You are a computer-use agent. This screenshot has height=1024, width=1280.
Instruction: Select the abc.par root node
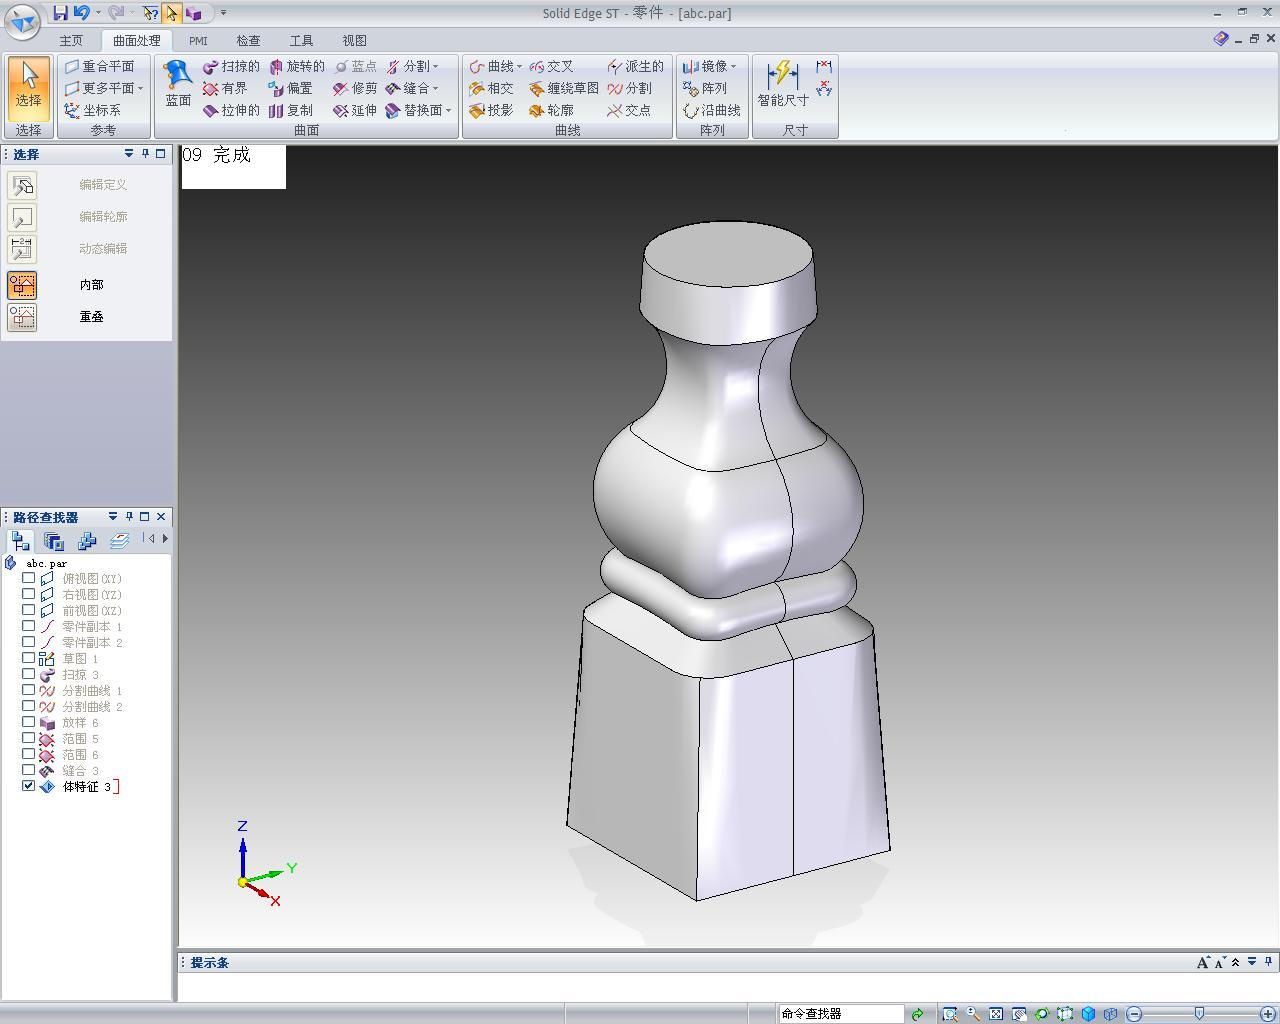point(46,563)
